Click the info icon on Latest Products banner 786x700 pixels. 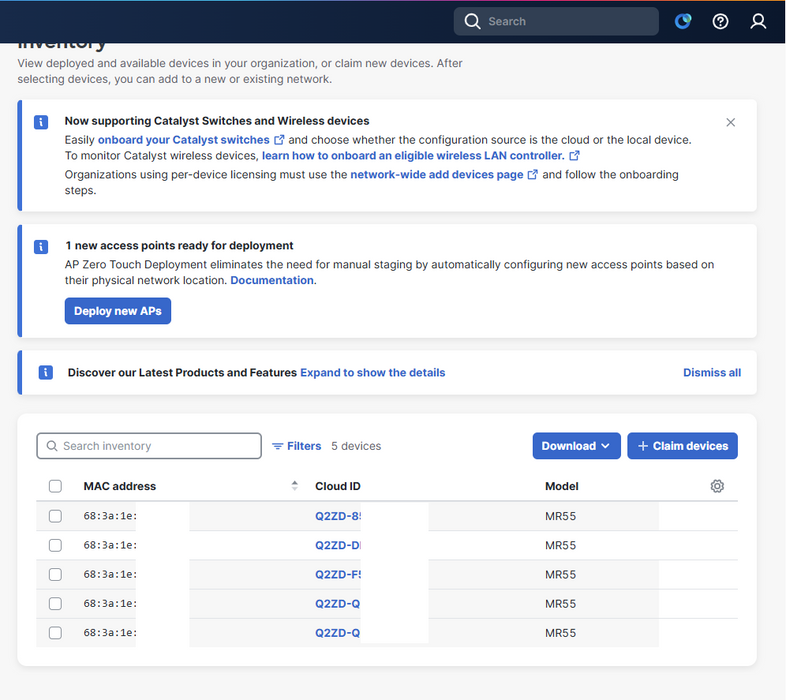point(46,373)
